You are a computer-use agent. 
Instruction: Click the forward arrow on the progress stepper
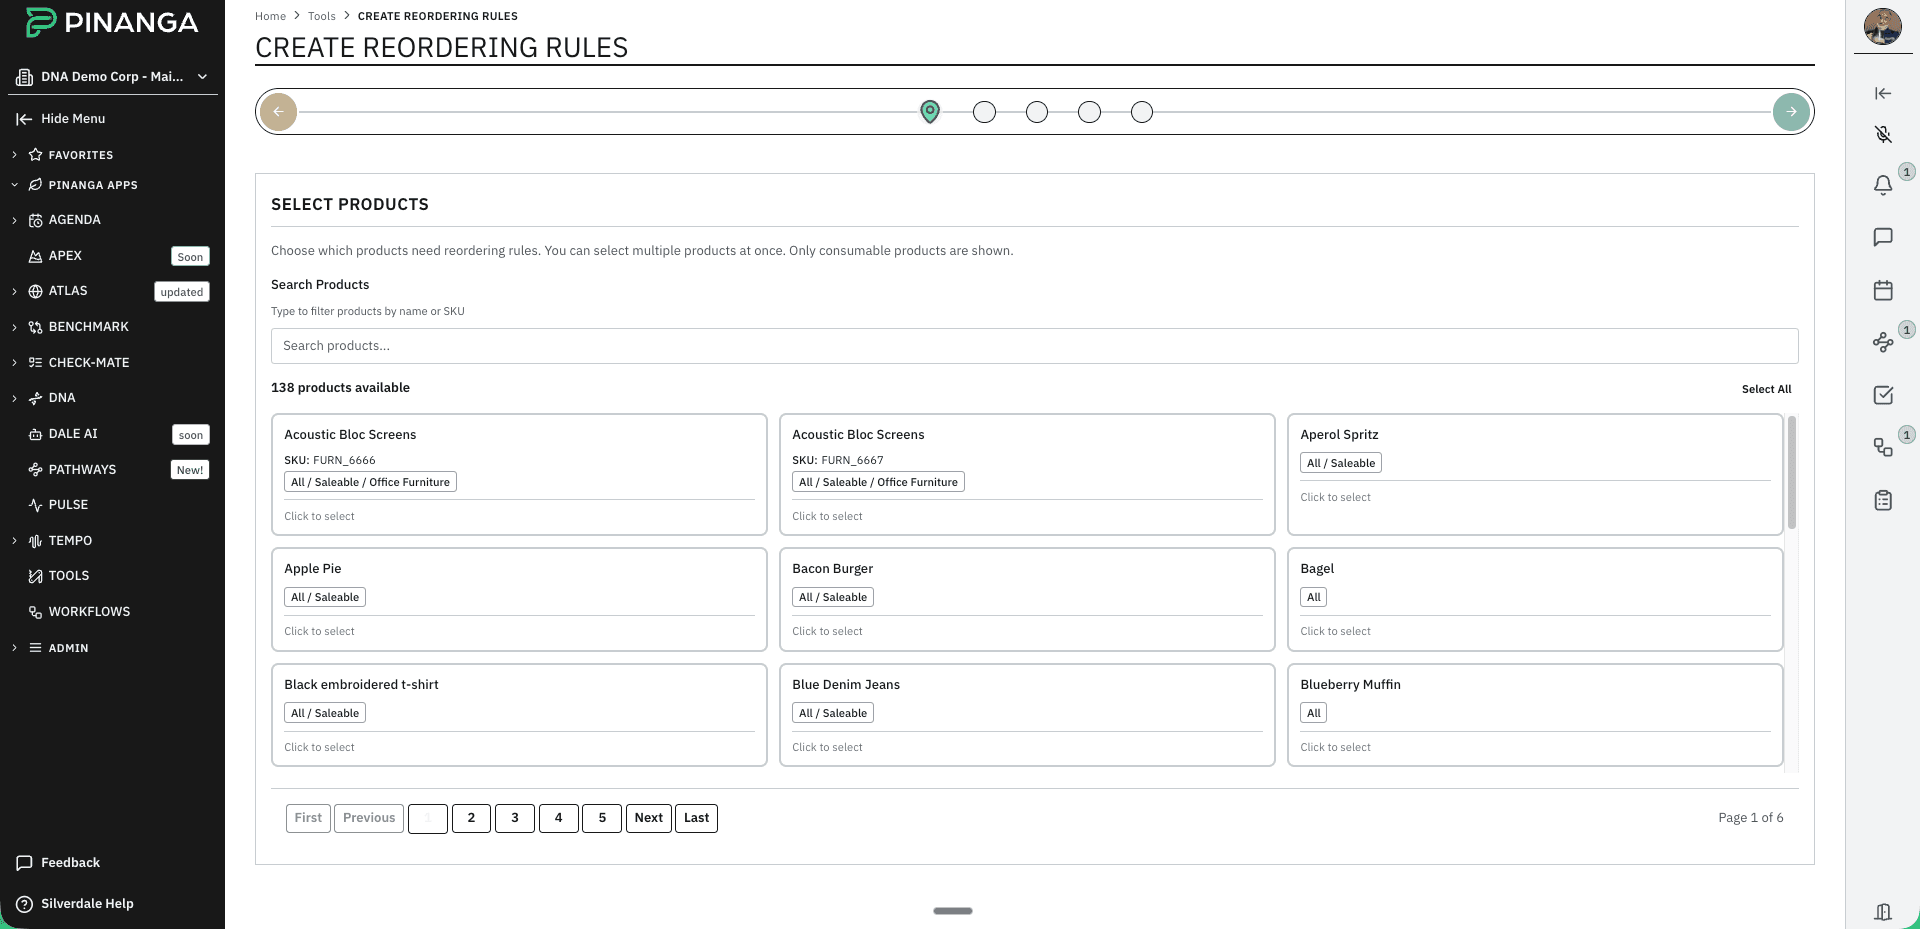tap(1791, 111)
